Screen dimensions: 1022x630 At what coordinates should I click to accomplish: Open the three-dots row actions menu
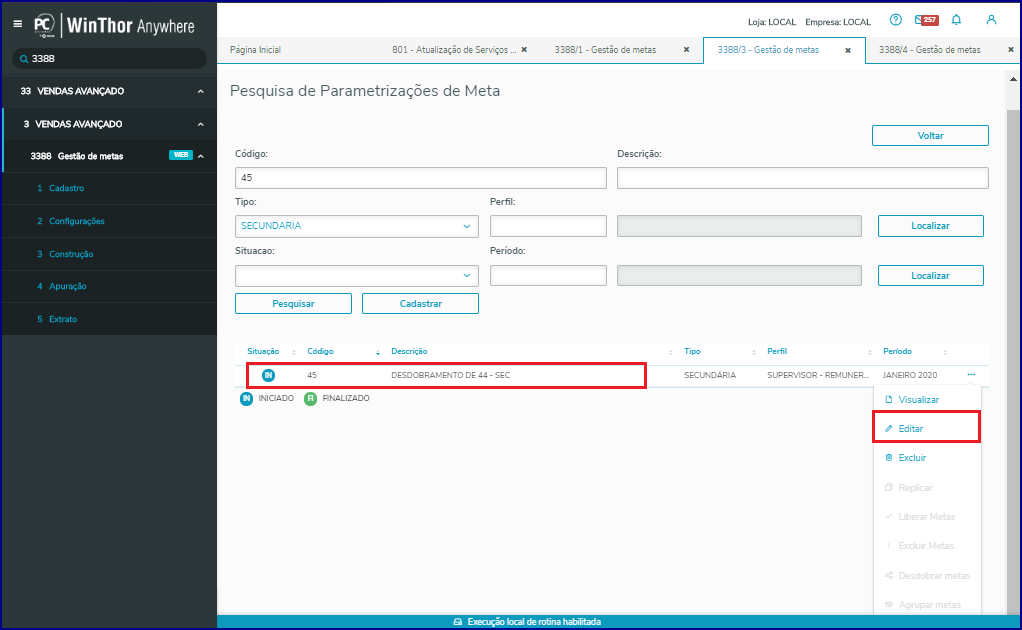pyautogui.click(x=971, y=375)
